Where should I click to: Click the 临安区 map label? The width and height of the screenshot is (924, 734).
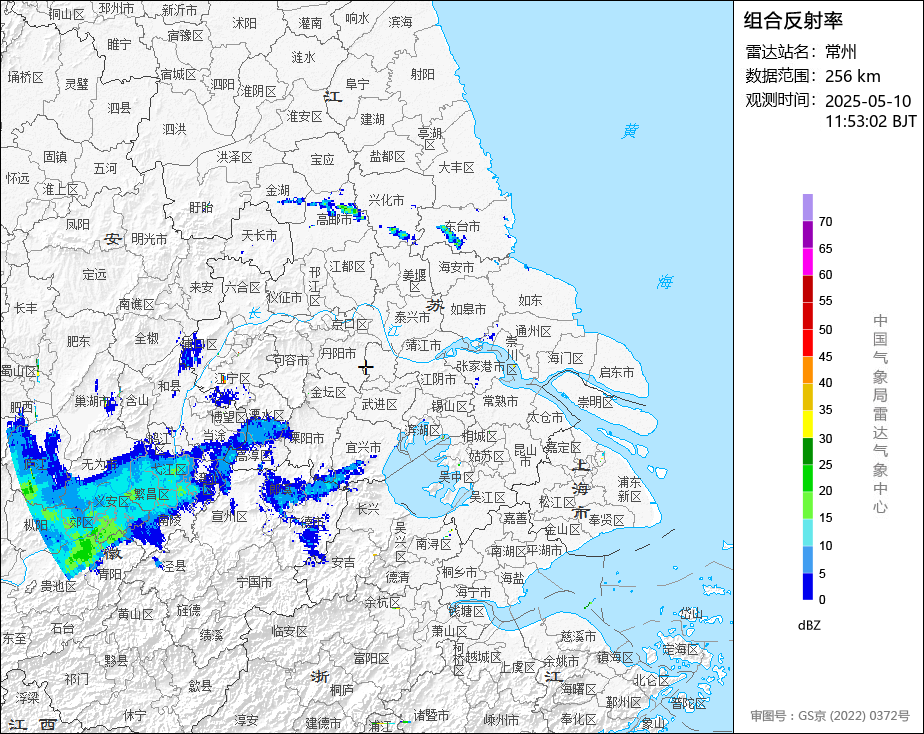[x=290, y=631]
